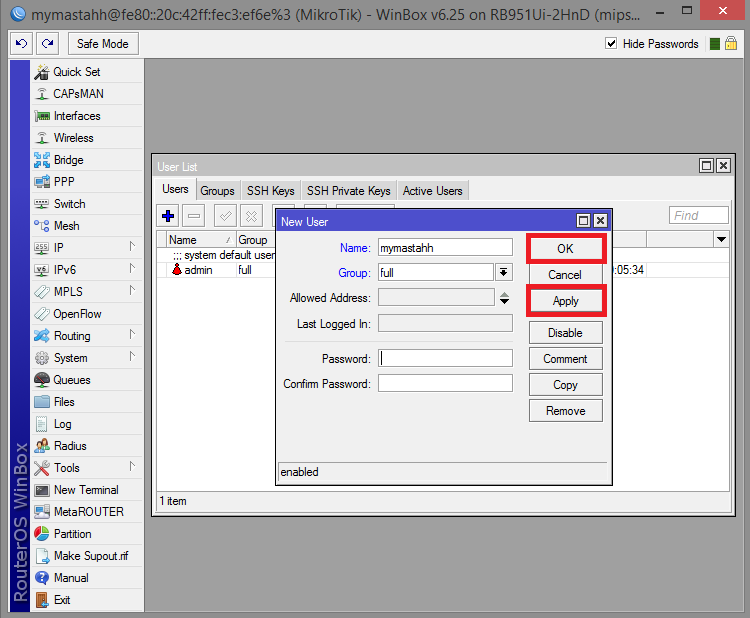Click Exit in sidebar
750x618 pixels.
pyautogui.click(x=88, y=600)
